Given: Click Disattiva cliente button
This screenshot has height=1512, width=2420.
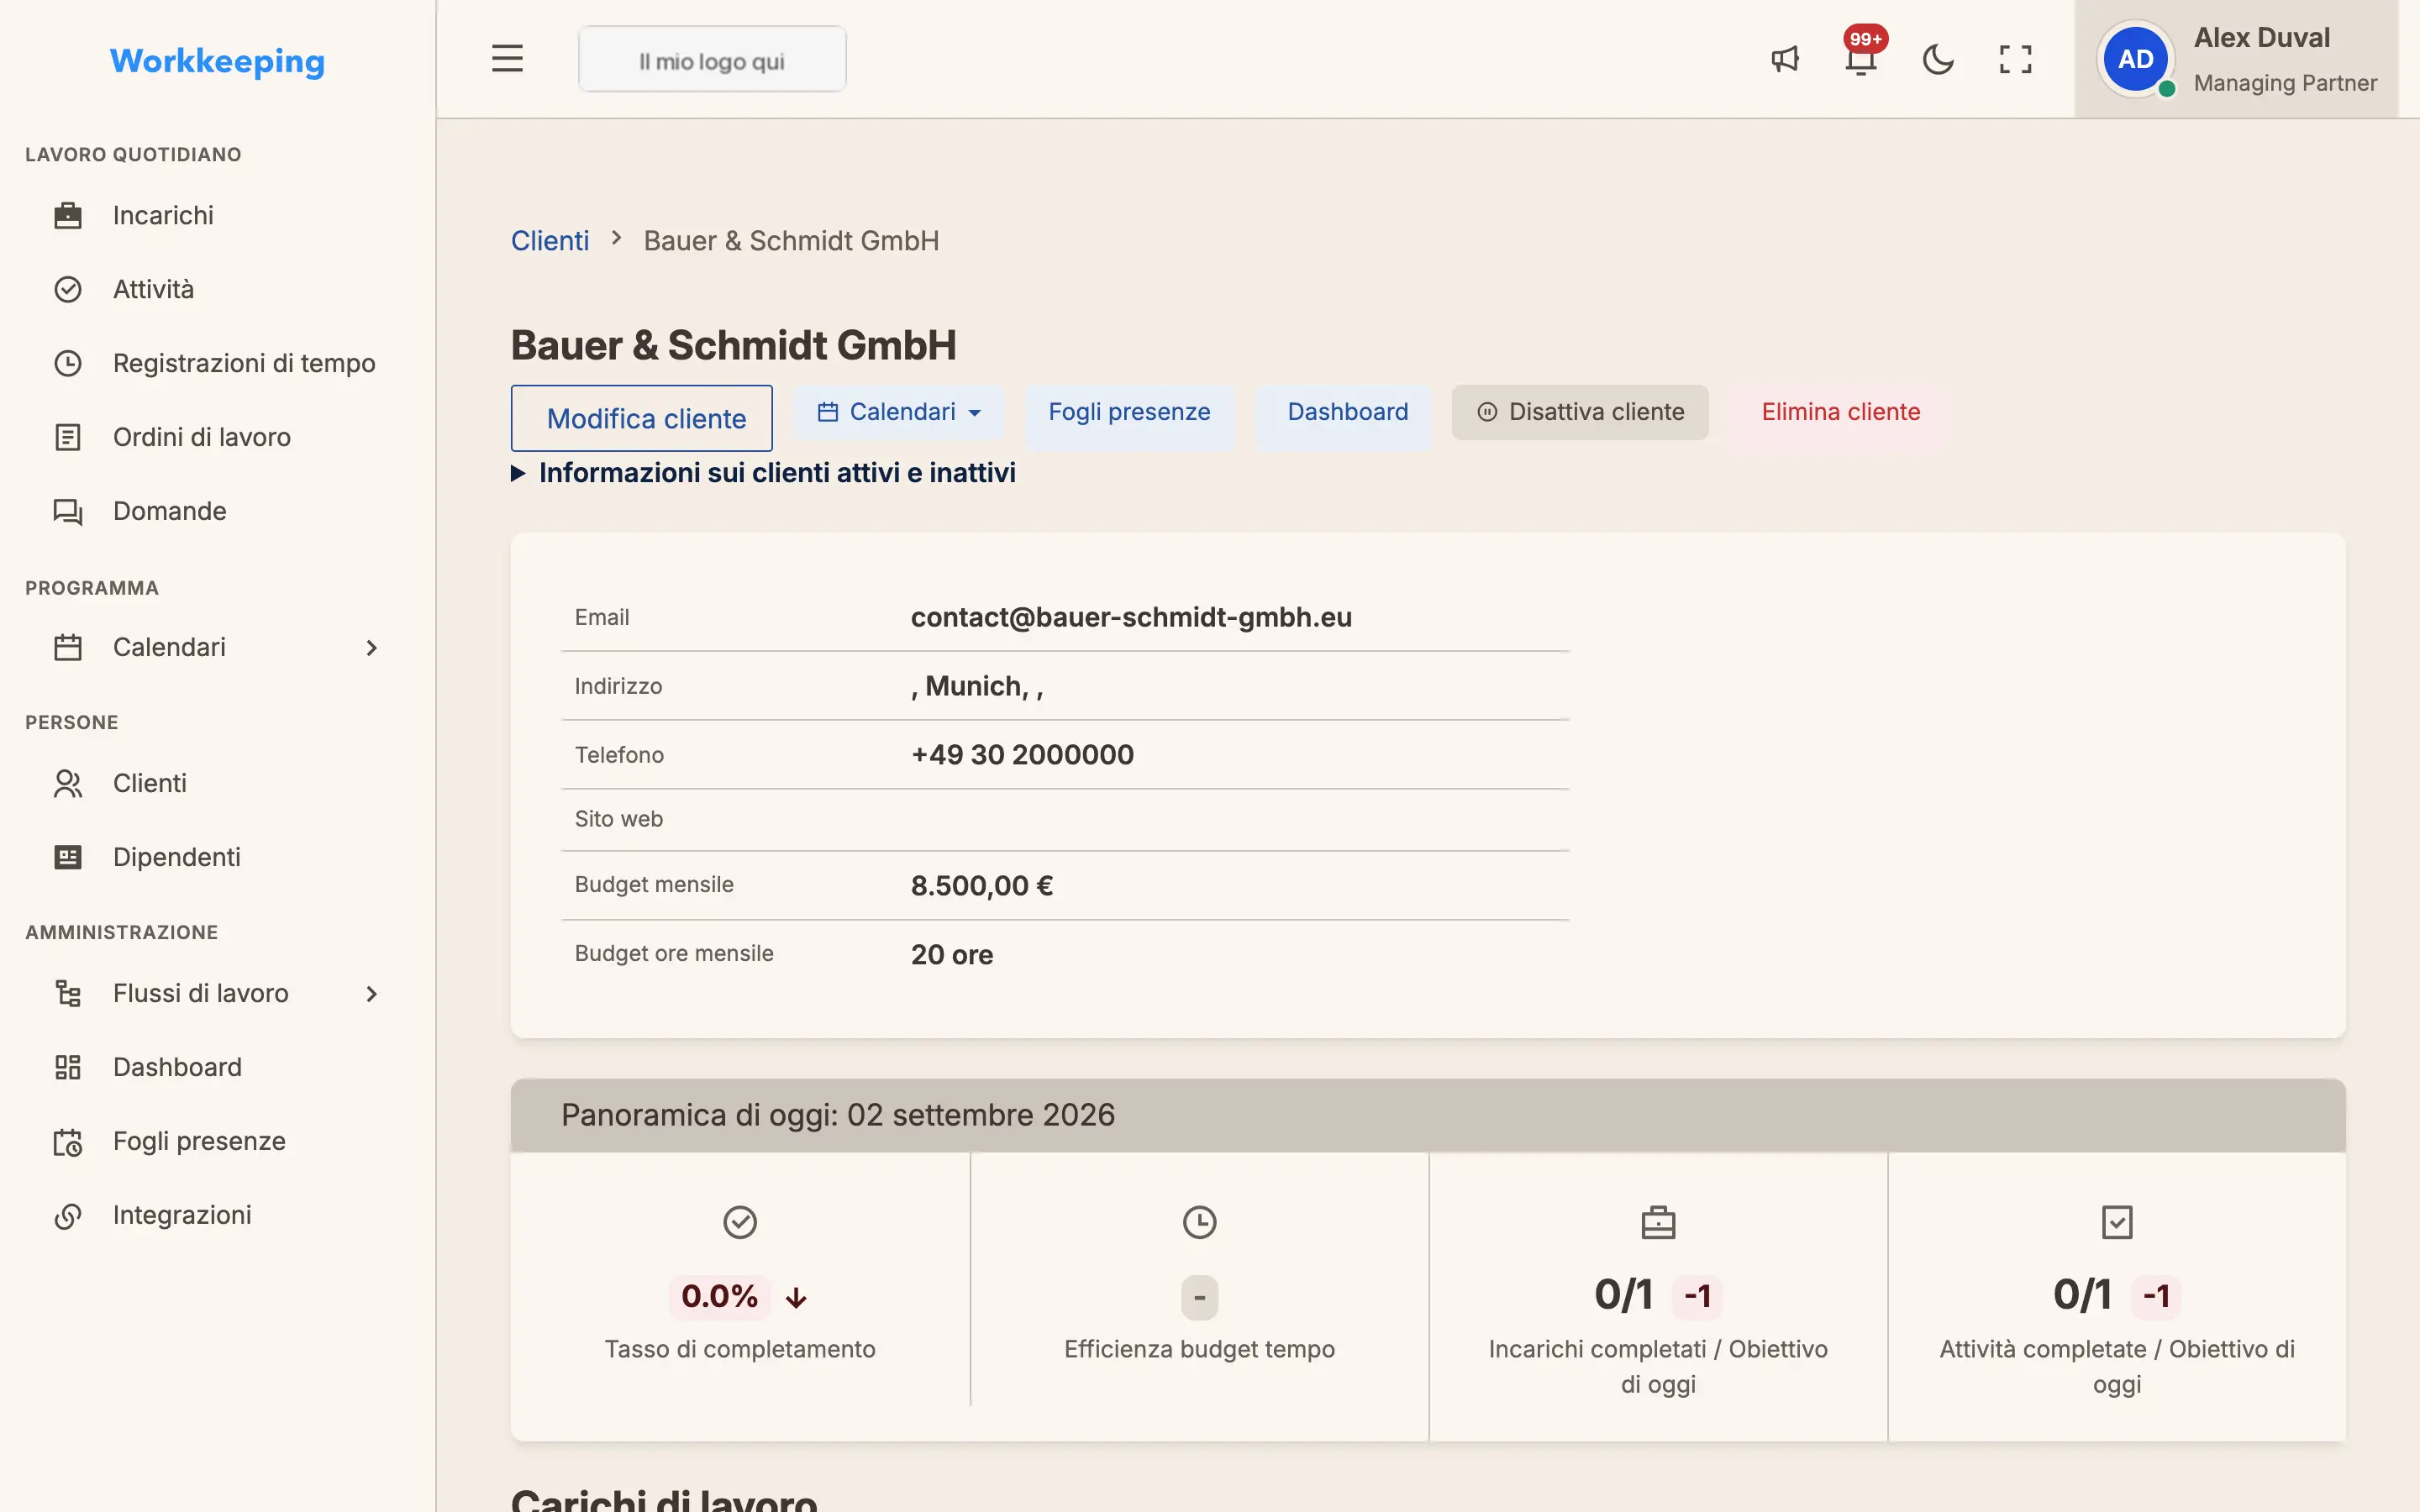Looking at the screenshot, I should (x=1580, y=412).
